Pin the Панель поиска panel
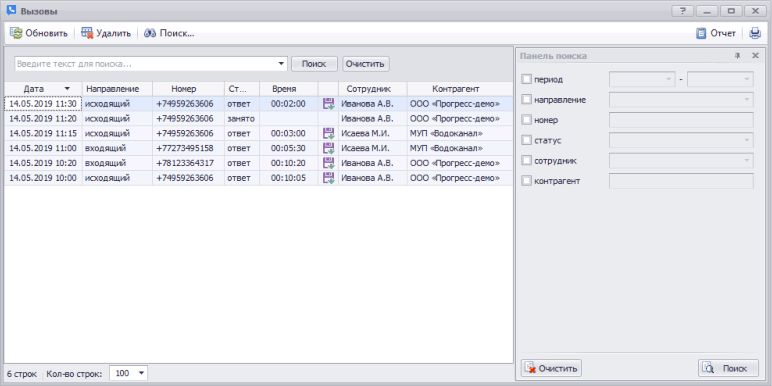The width and height of the screenshot is (772, 386). [738, 56]
